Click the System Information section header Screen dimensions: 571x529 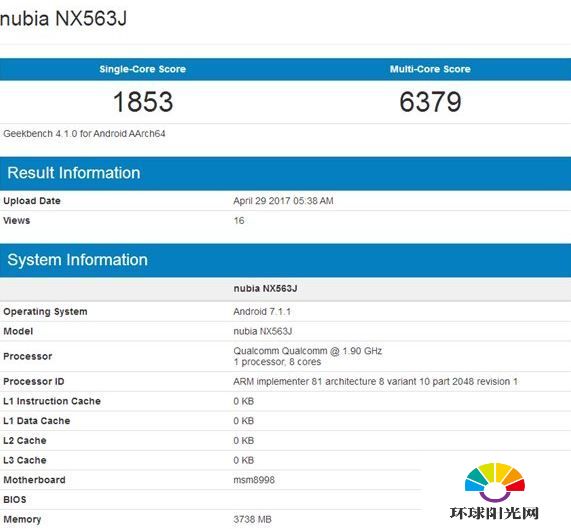[x=78, y=260]
